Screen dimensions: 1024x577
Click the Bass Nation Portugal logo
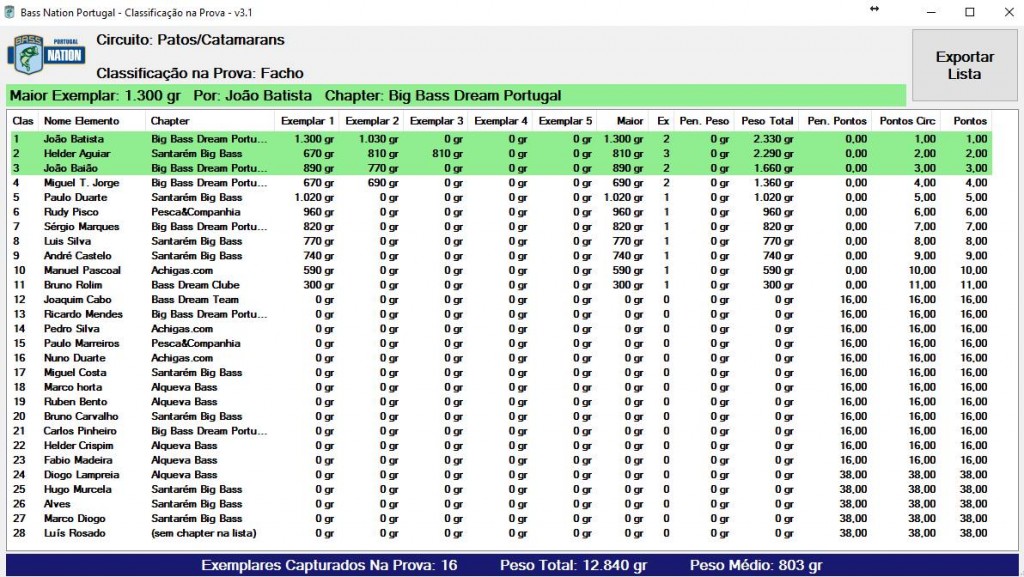click(46, 55)
